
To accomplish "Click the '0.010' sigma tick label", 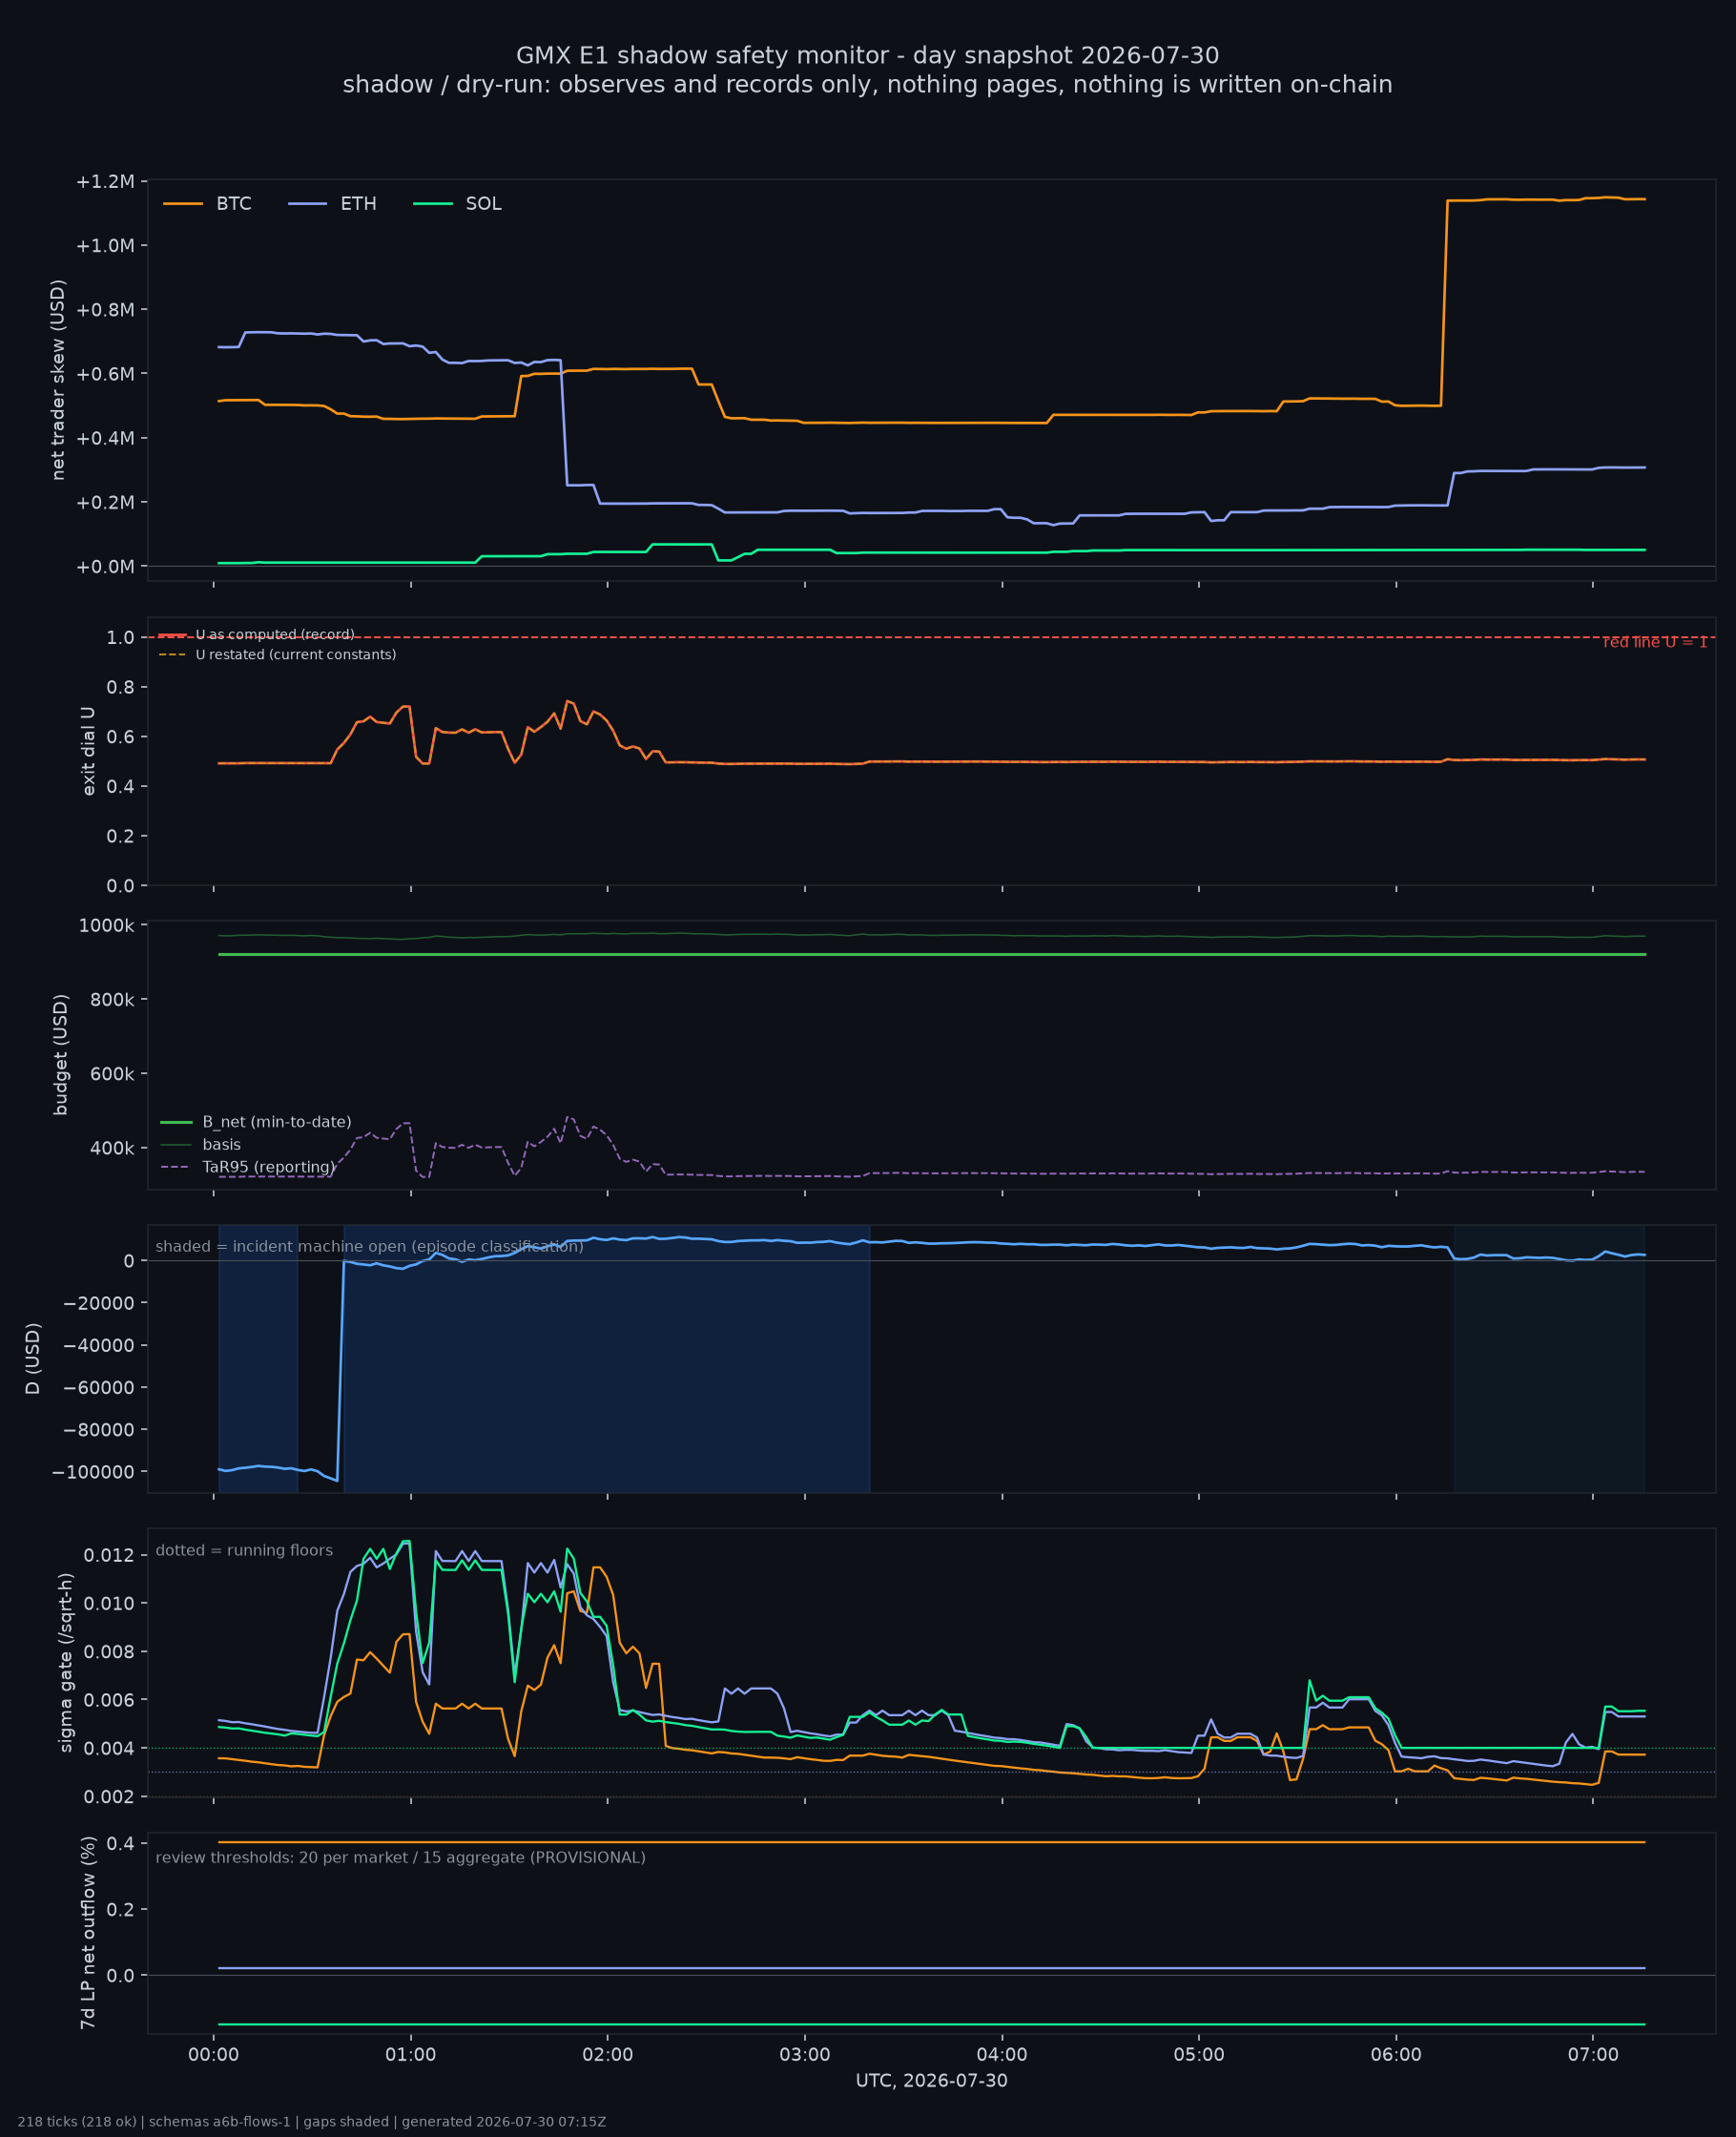I will coord(109,1604).
